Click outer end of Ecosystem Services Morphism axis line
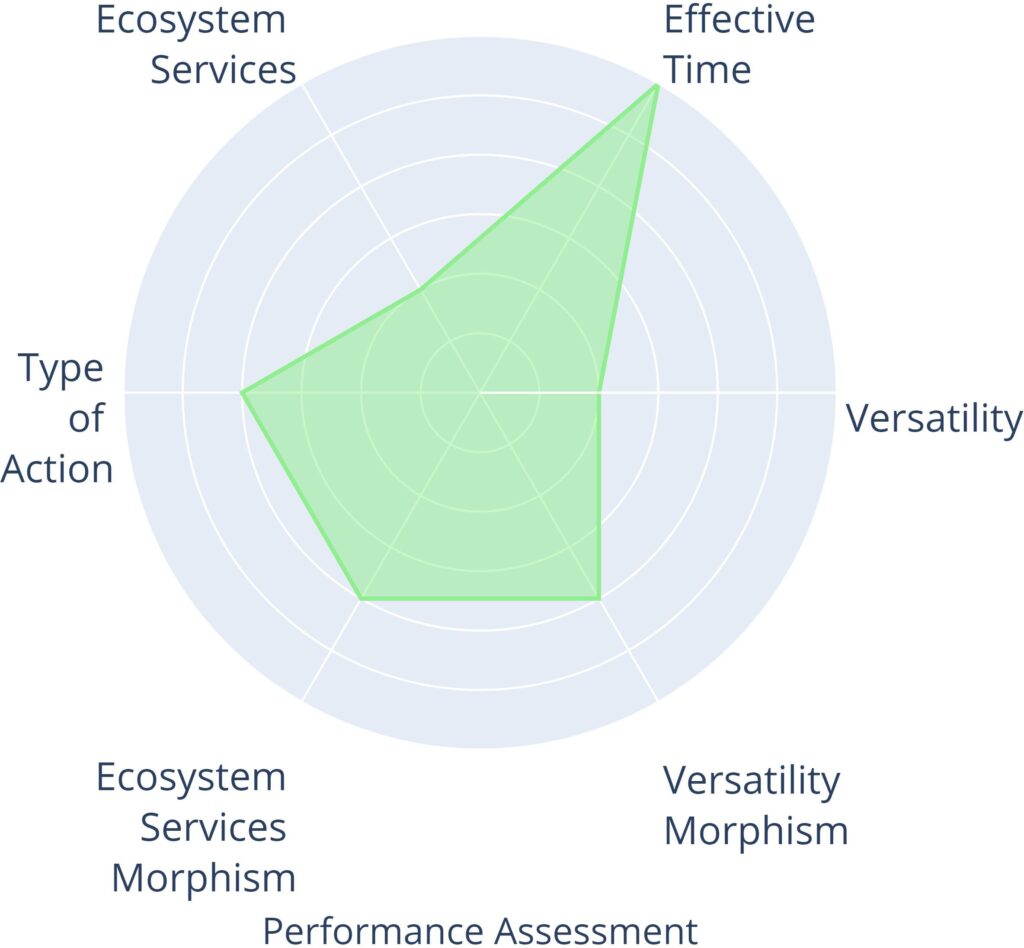The width and height of the screenshot is (1024, 948). pyautogui.click(x=303, y=699)
